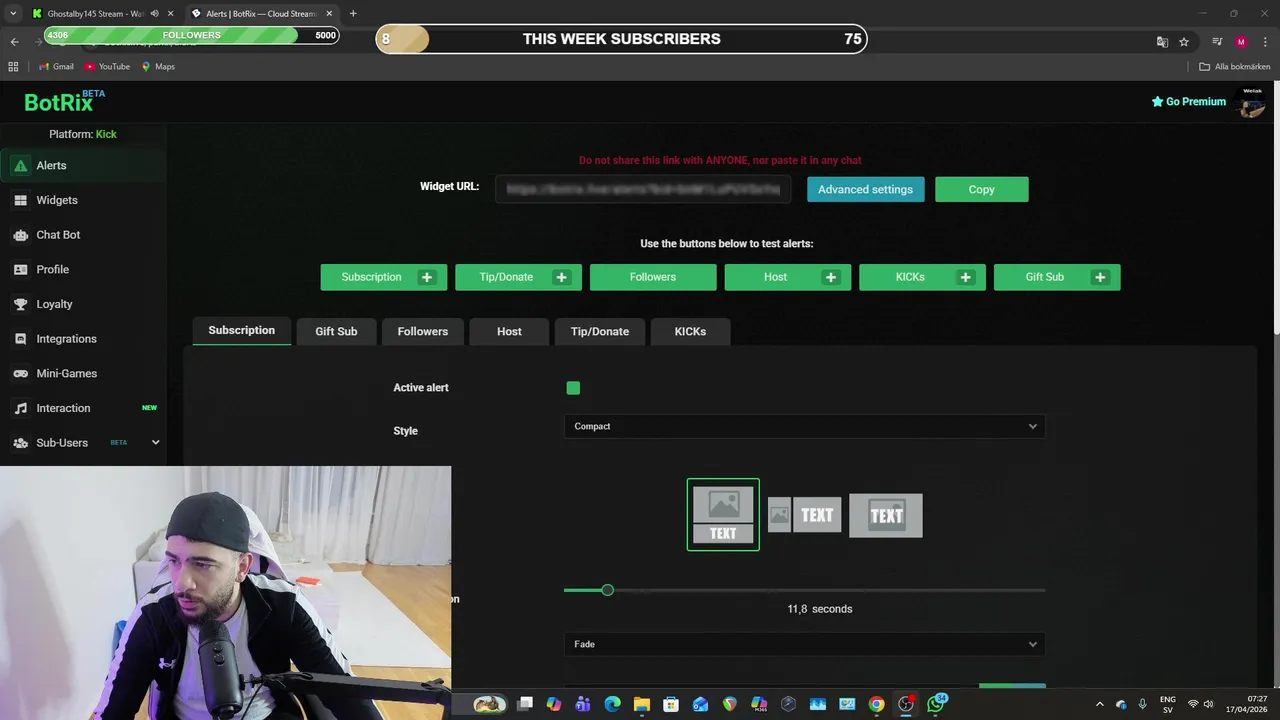
Task: Switch to the Alerts | BotRix browser tab
Action: 261,14
